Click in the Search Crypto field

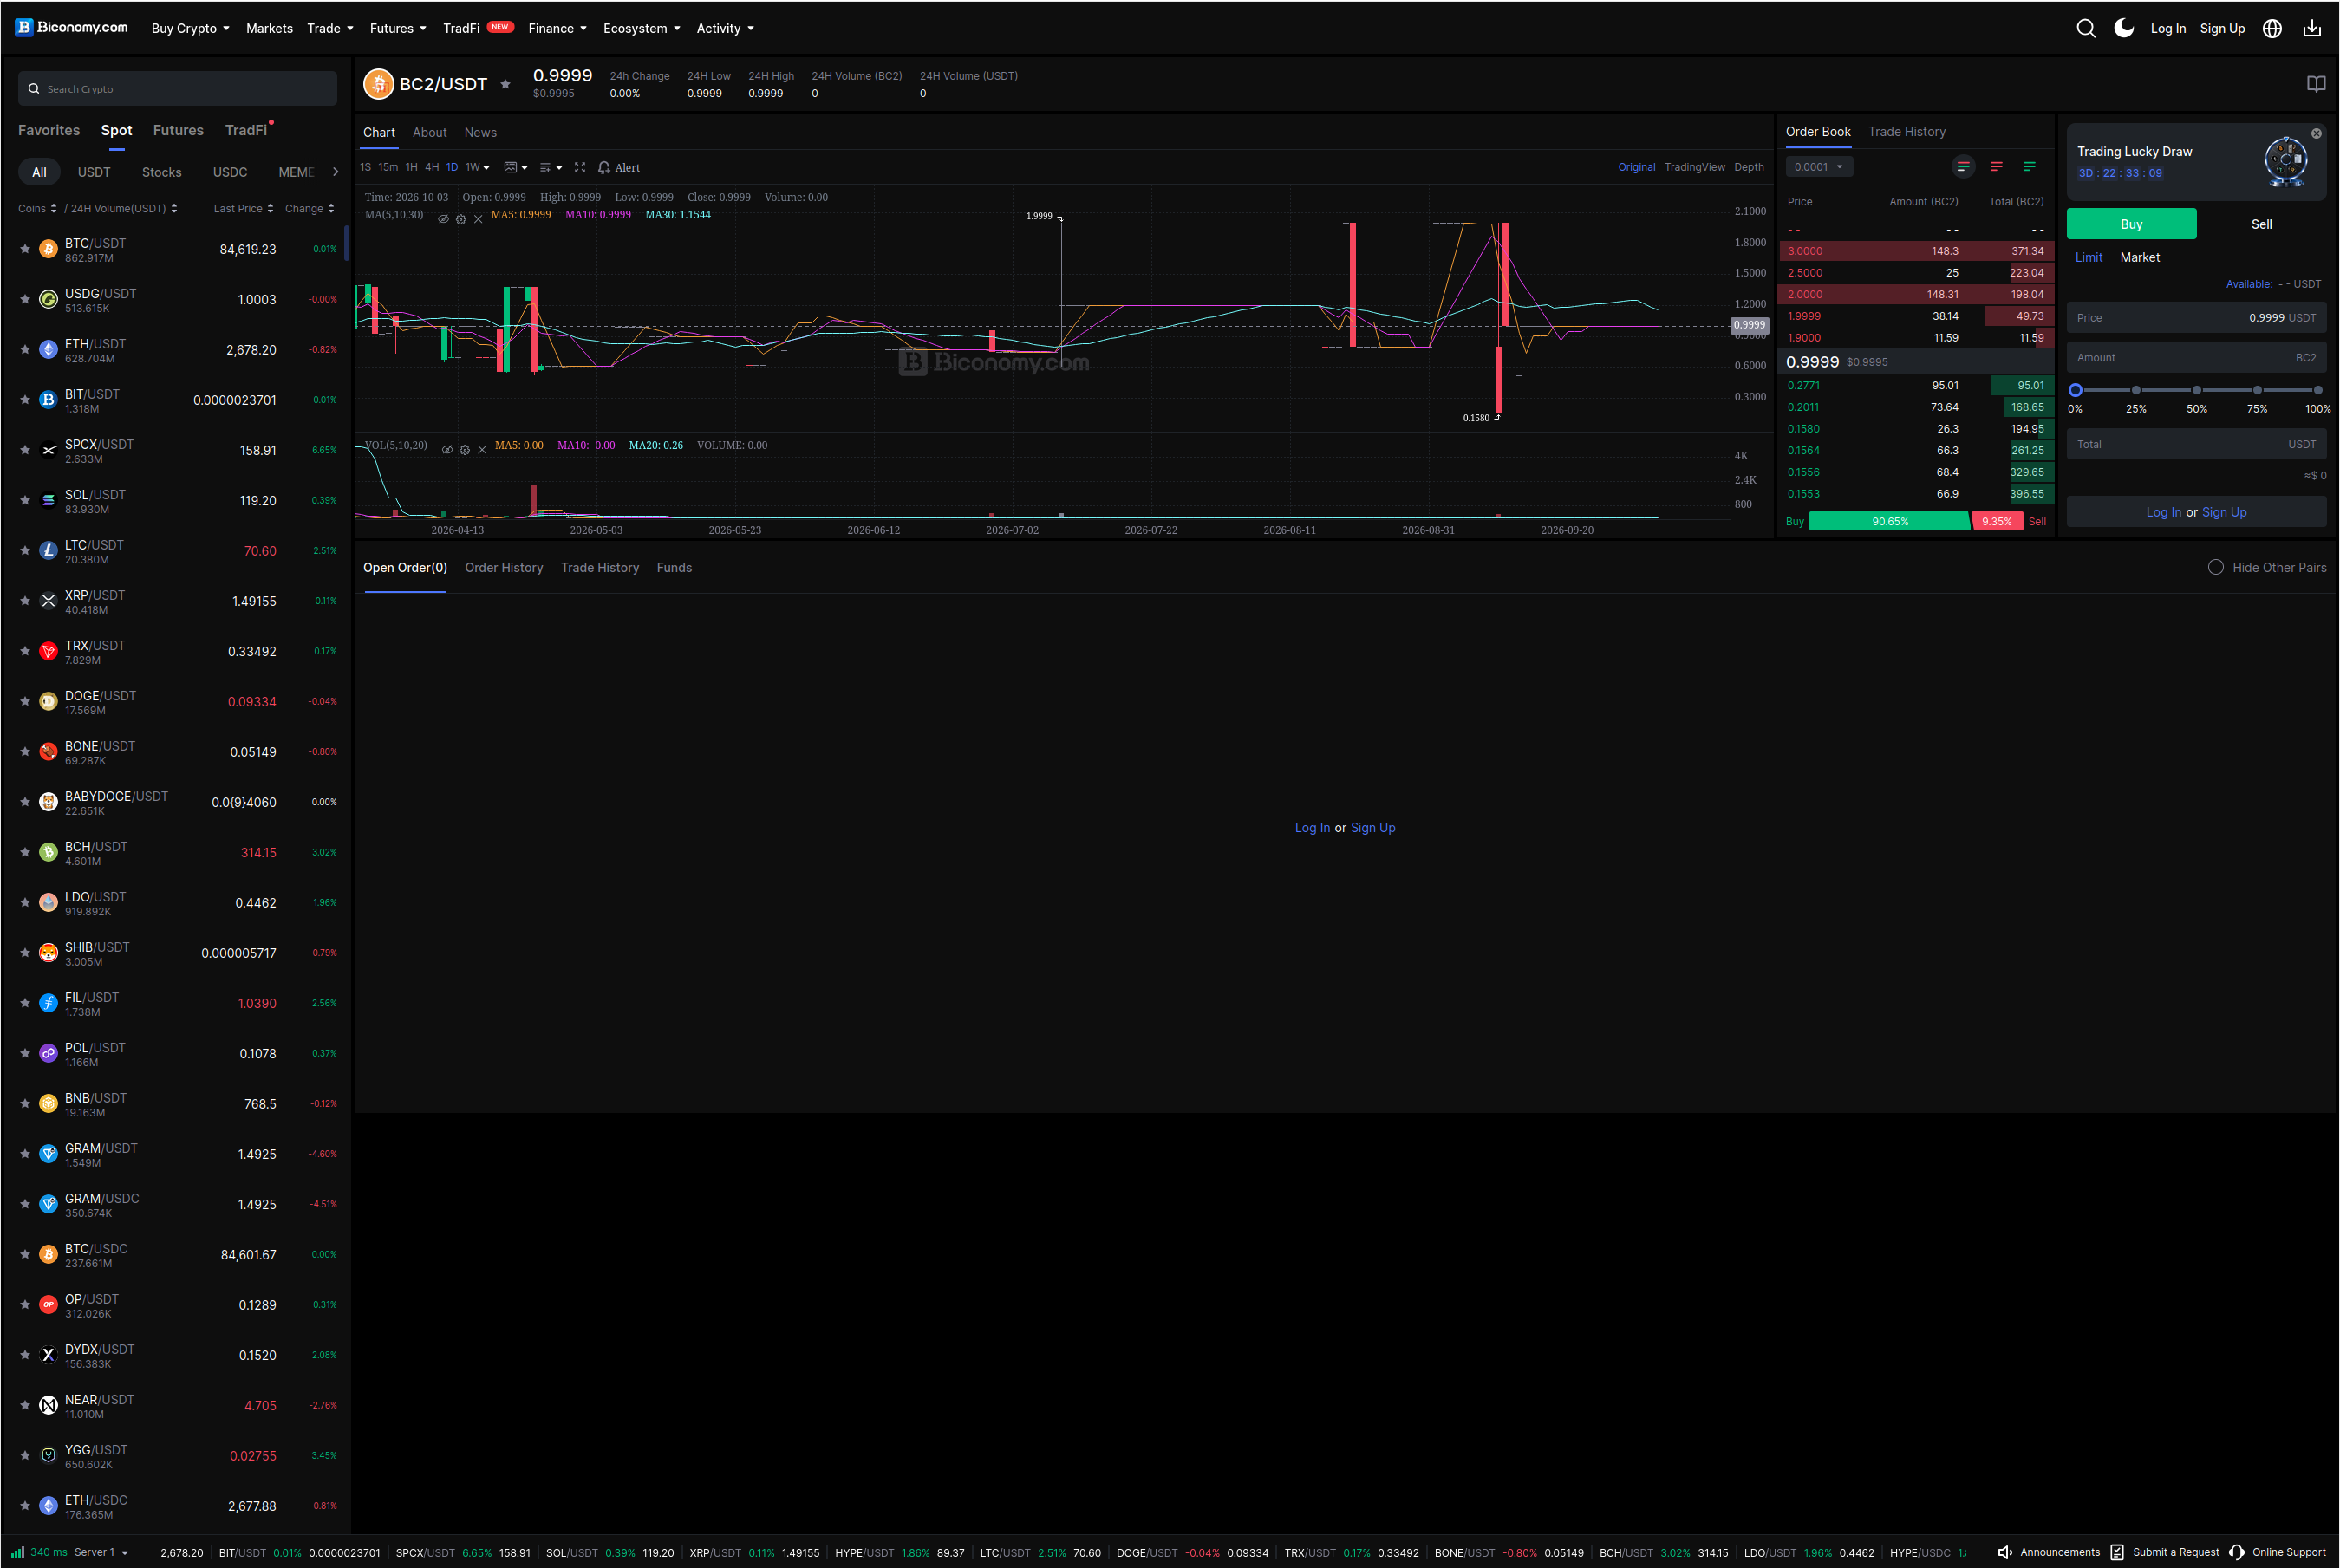click(x=177, y=88)
